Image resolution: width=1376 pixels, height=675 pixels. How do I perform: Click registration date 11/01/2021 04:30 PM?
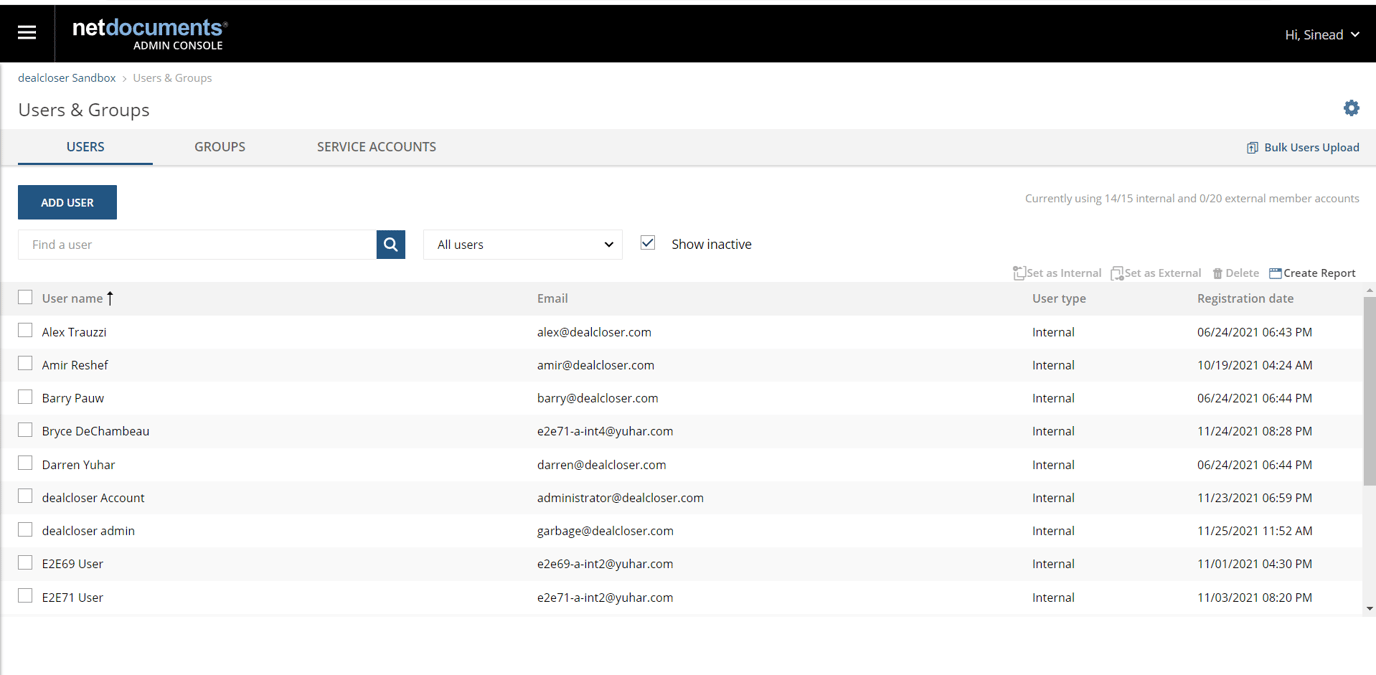pyautogui.click(x=1255, y=564)
